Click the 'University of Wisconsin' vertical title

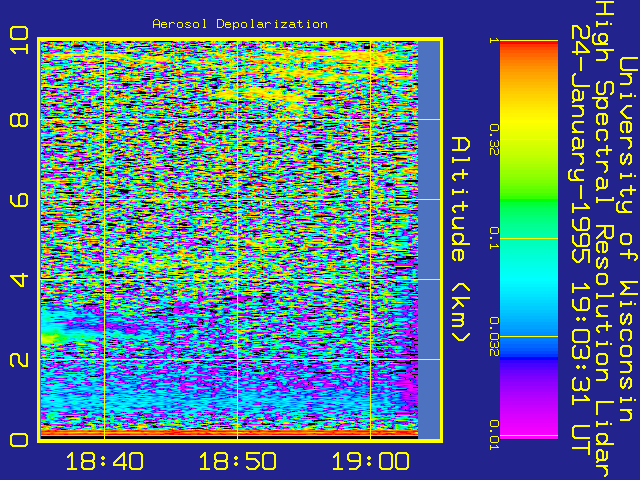point(628,239)
